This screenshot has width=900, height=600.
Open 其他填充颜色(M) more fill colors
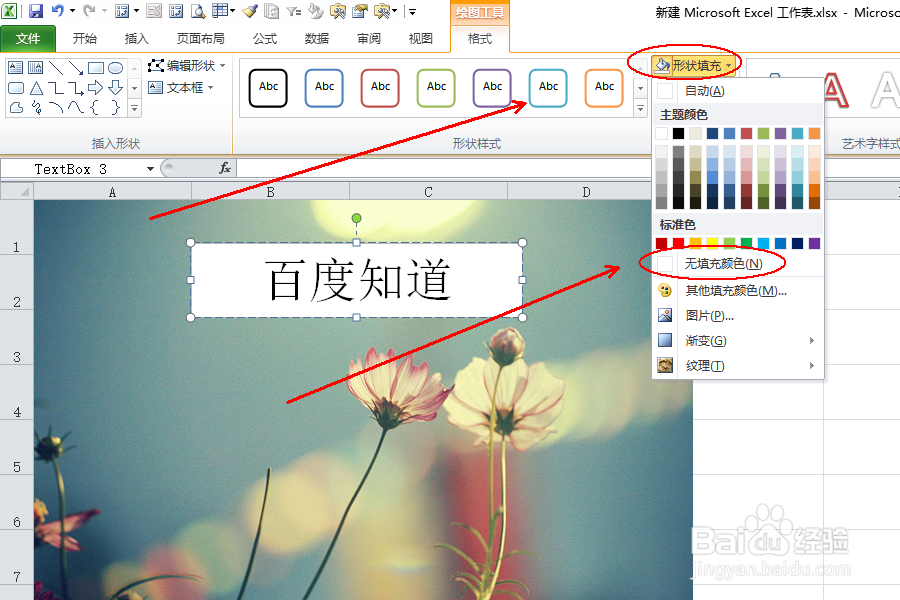coord(738,291)
